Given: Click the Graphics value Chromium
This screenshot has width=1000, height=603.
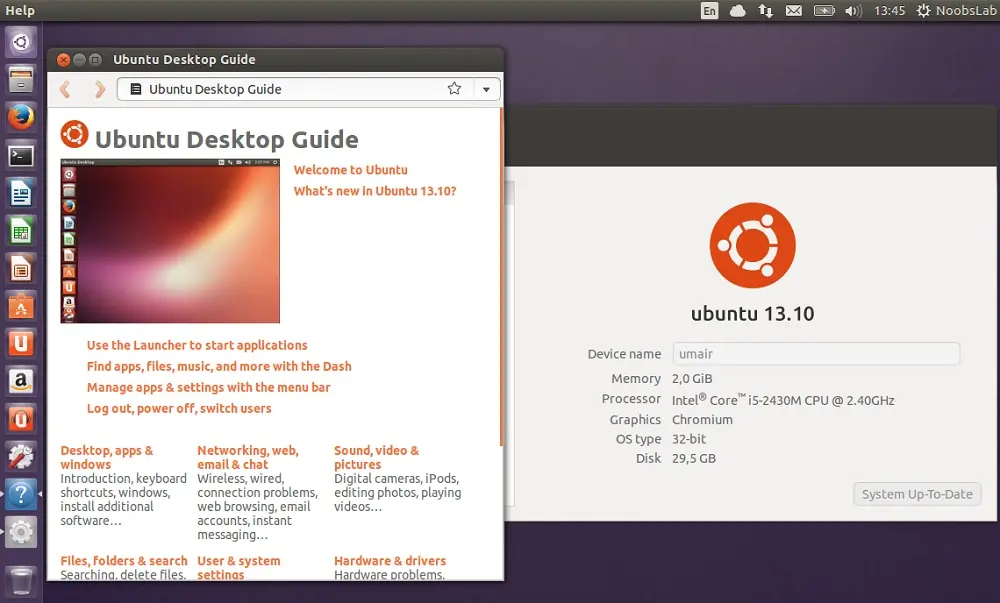Looking at the screenshot, I should [702, 419].
